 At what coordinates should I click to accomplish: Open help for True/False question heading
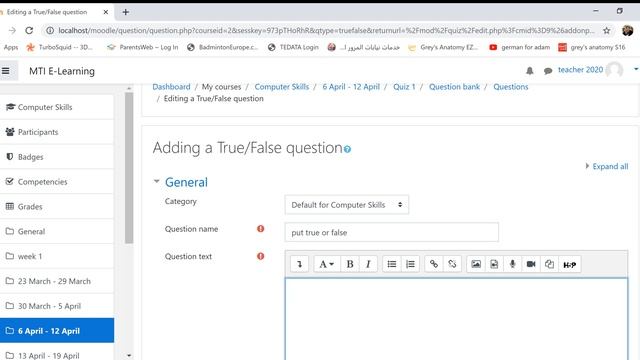tap(347, 149)
